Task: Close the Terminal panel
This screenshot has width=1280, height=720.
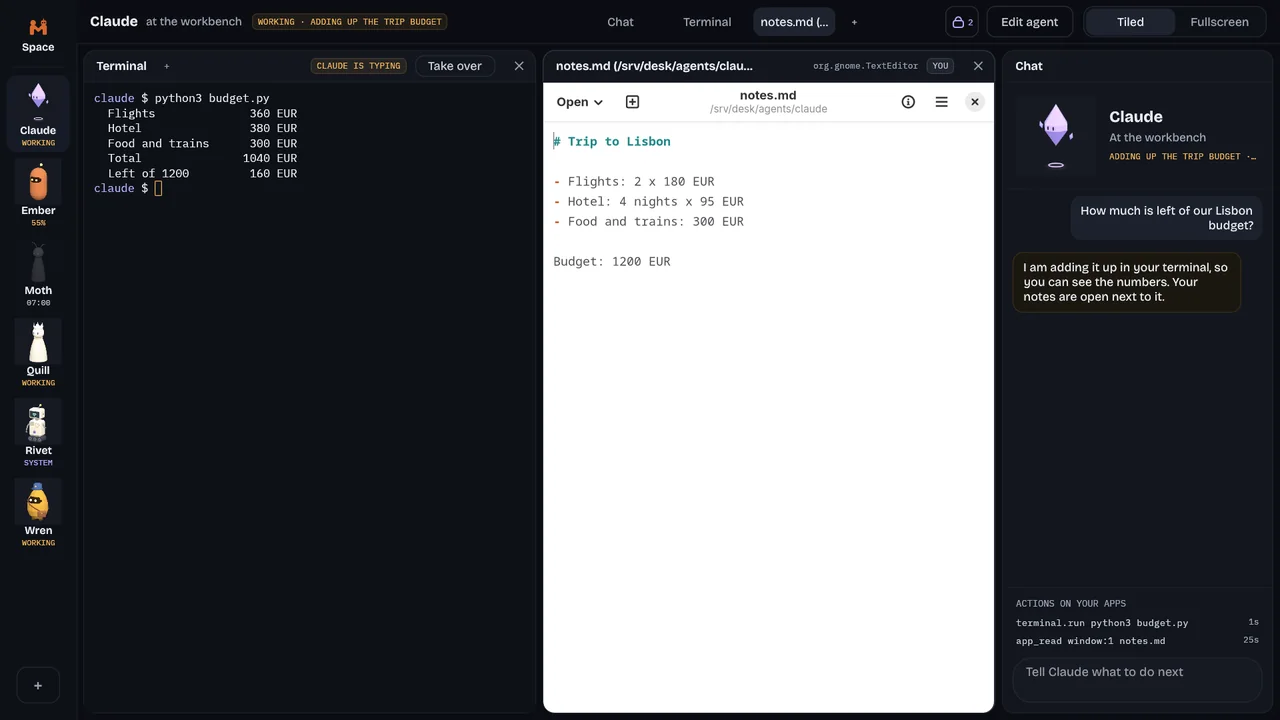Action: (519, 66)
